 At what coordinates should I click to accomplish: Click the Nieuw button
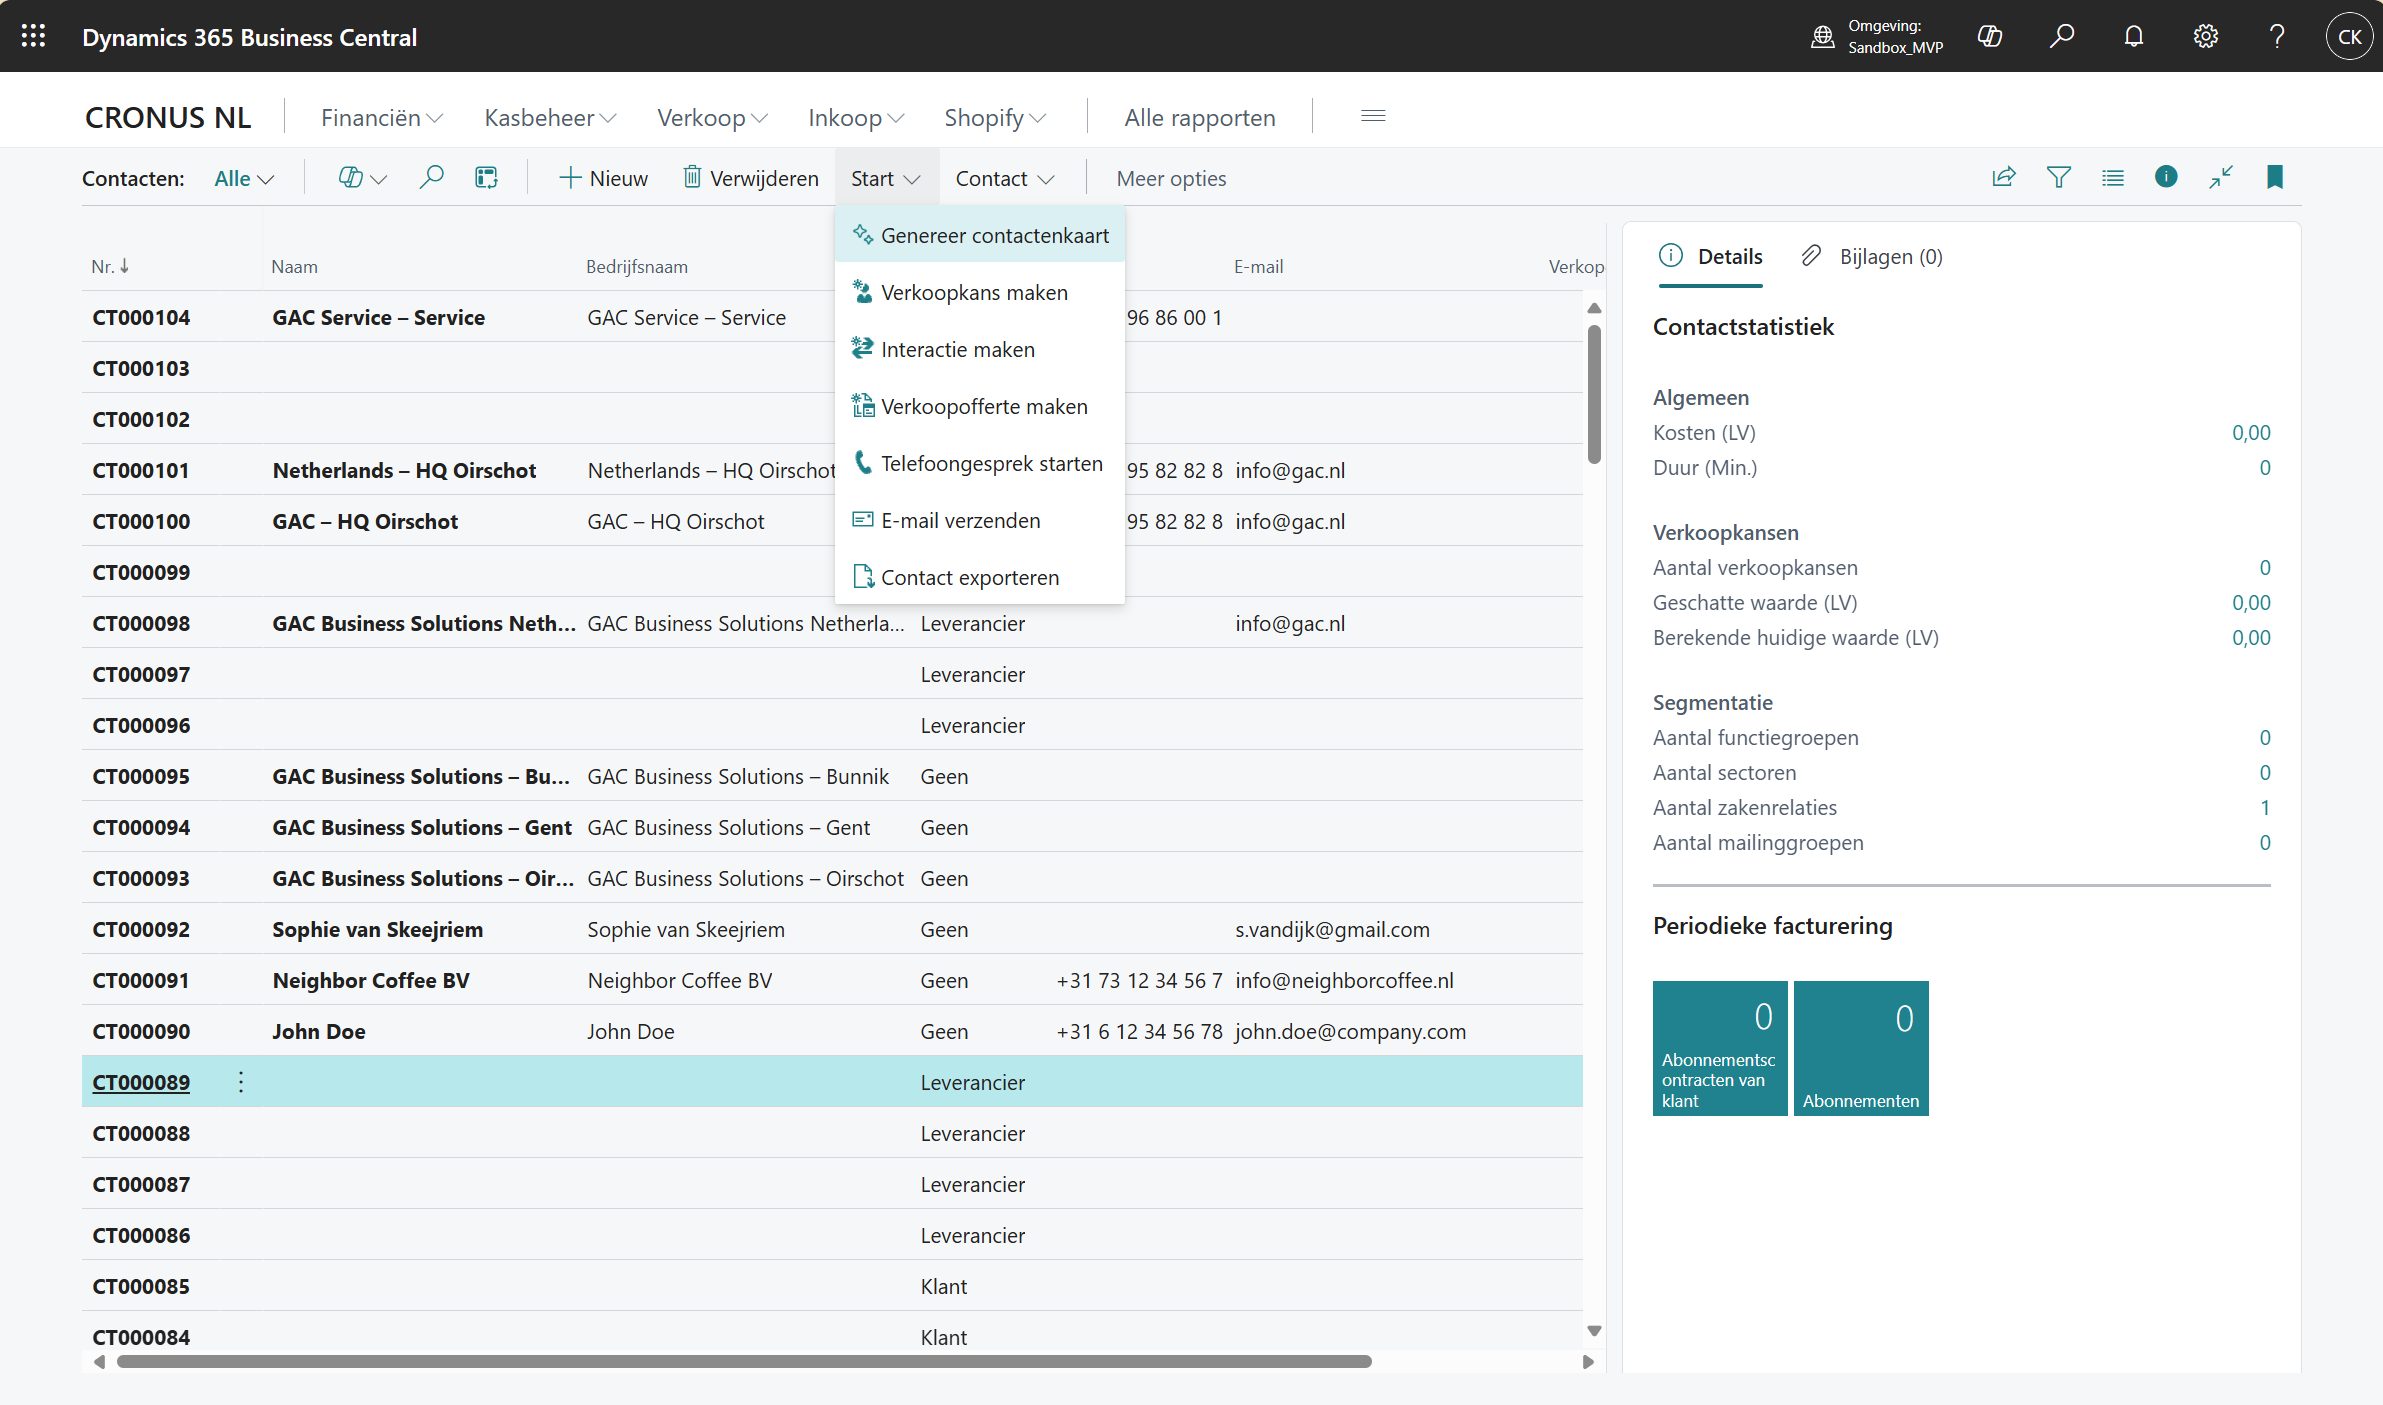603,179
